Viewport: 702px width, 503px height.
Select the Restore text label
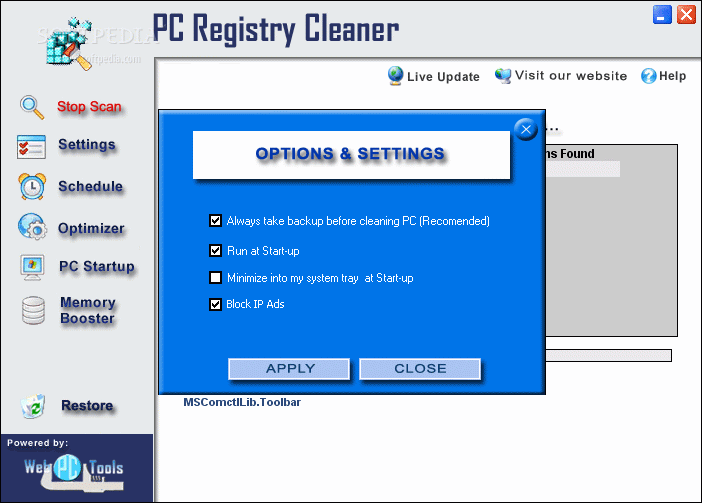[x=87, y=405]
